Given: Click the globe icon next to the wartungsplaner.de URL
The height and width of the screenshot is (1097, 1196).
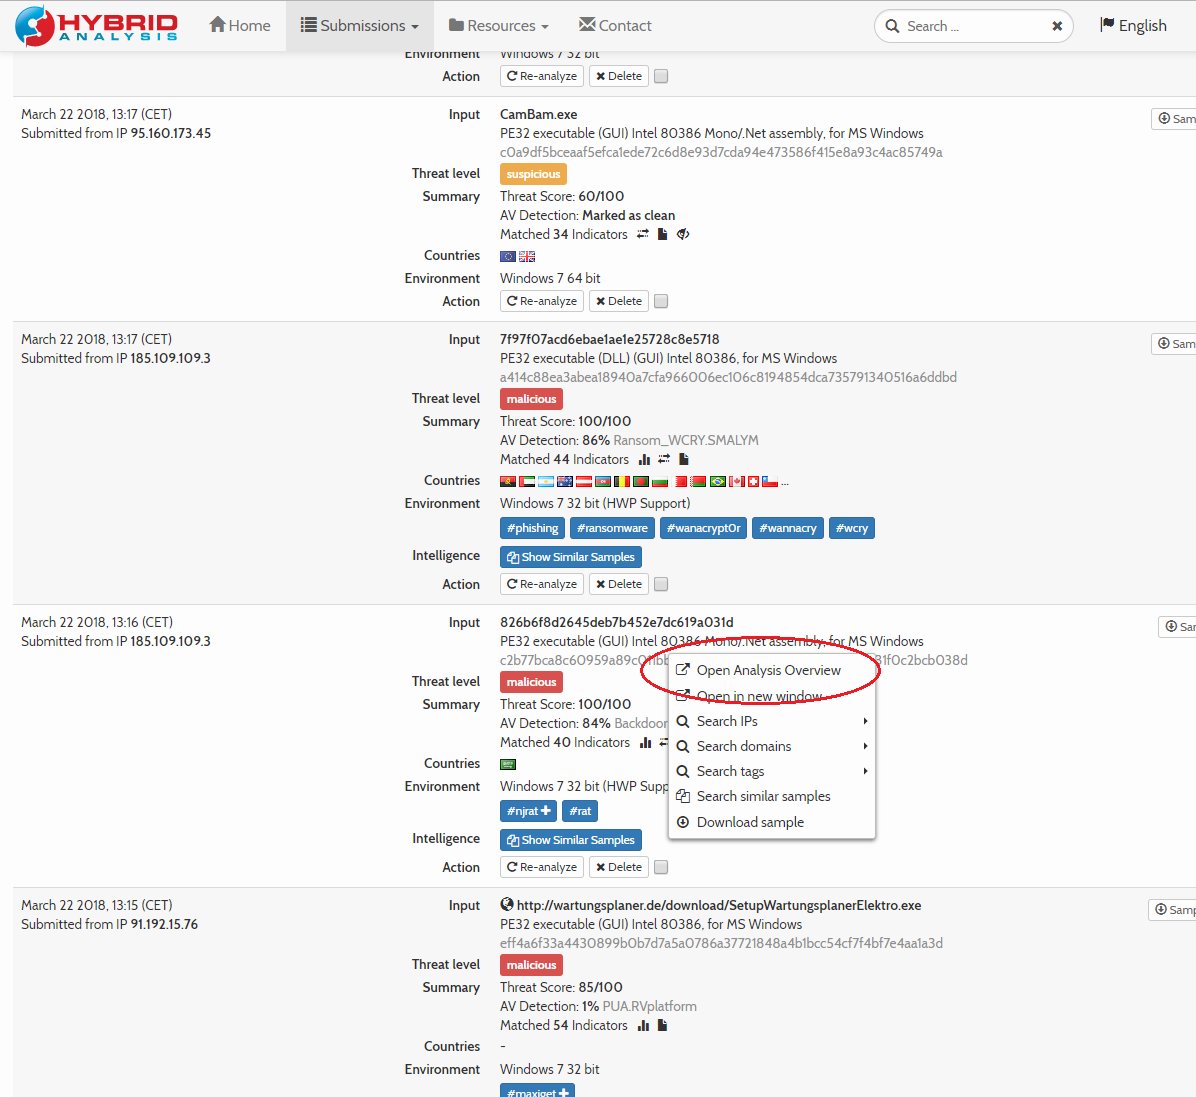Looking at the screenshot, I should [507, 904].
